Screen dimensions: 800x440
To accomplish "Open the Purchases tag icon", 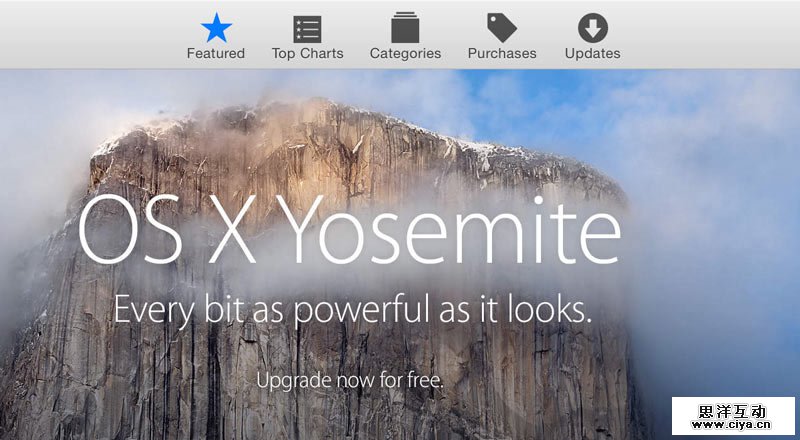I will [502, 28].
